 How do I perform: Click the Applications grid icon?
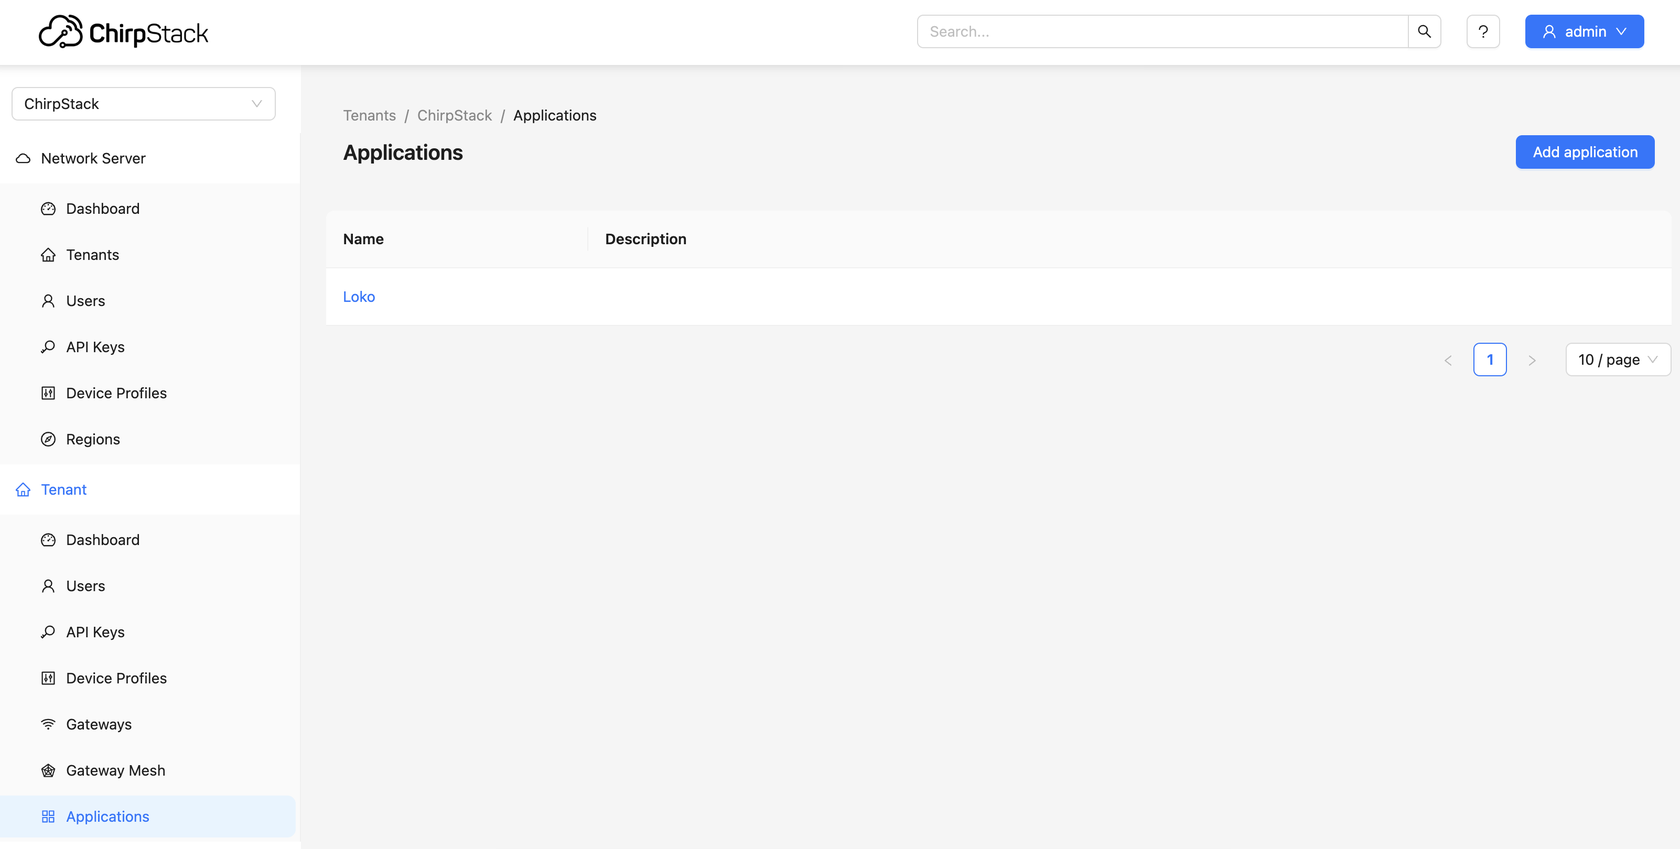[x=48, y=817]
